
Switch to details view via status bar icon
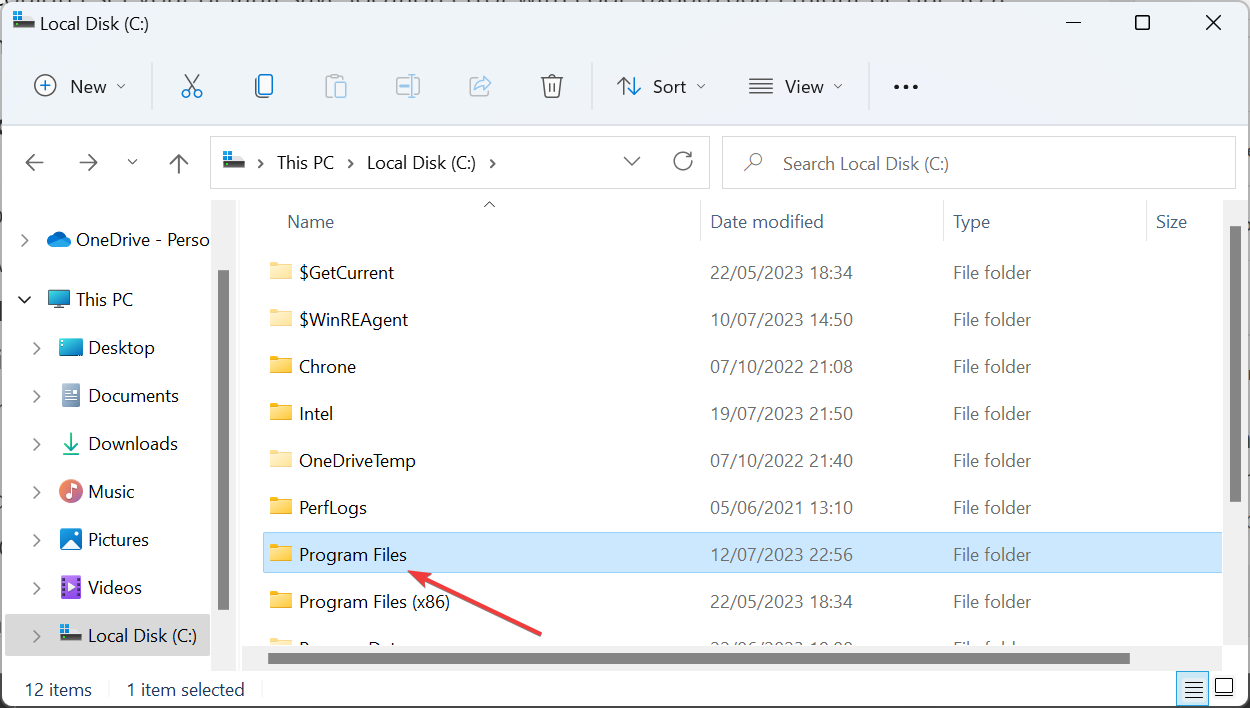click(x=1193, y=689)
